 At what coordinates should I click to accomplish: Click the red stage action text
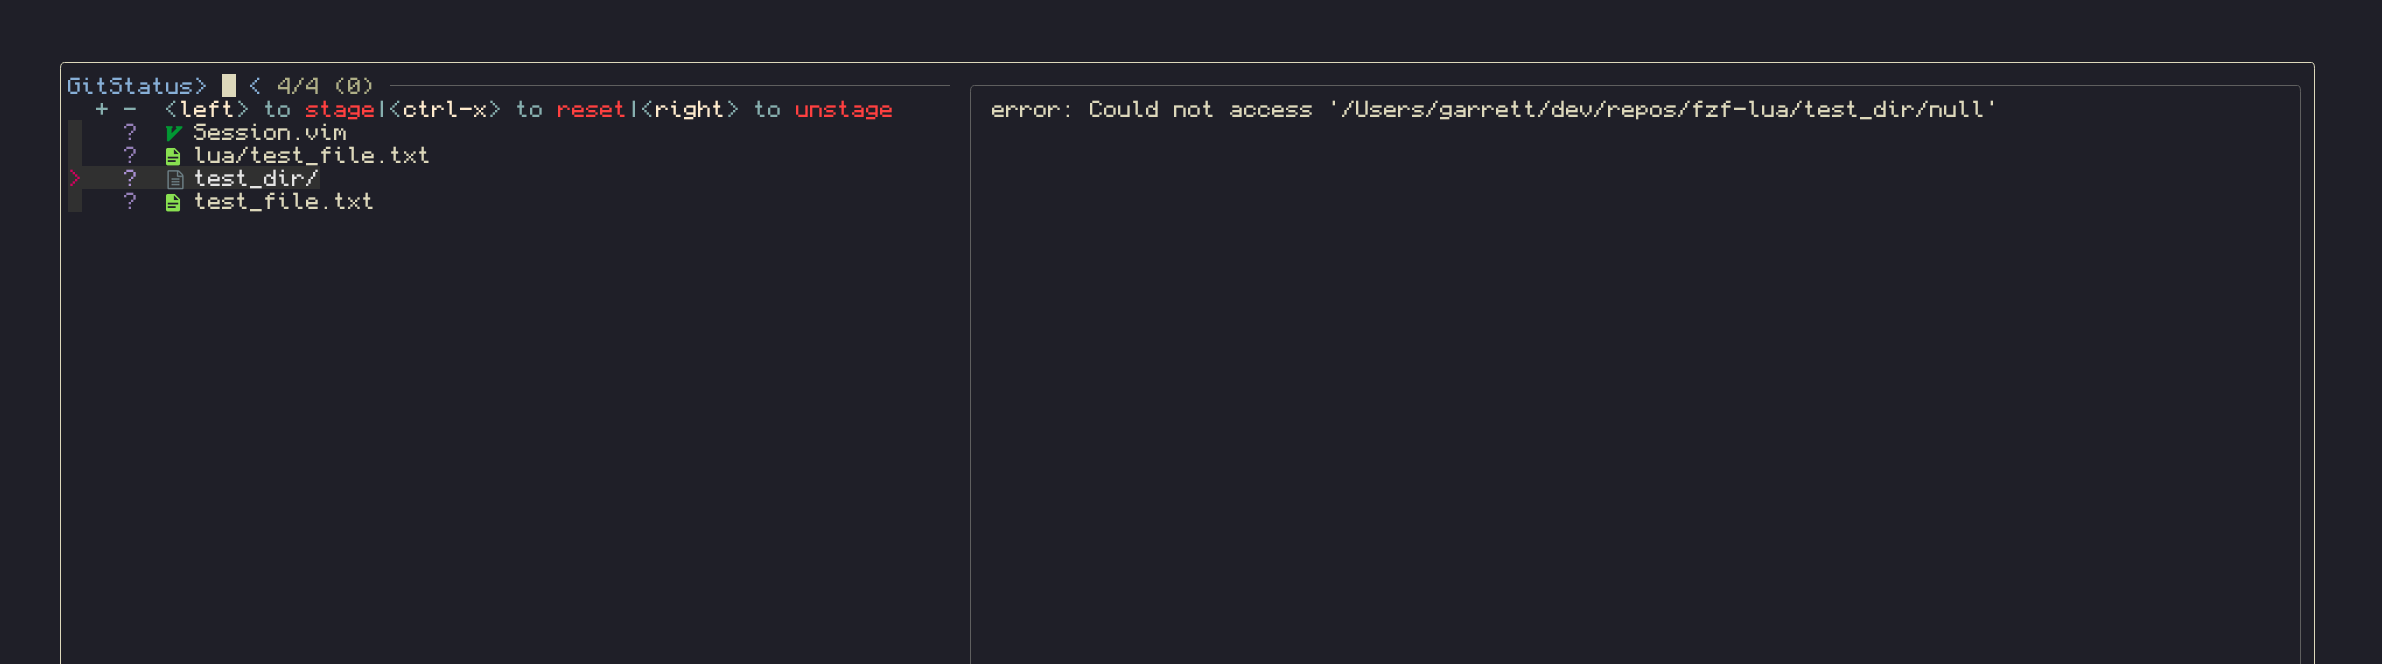coord(341,109)
